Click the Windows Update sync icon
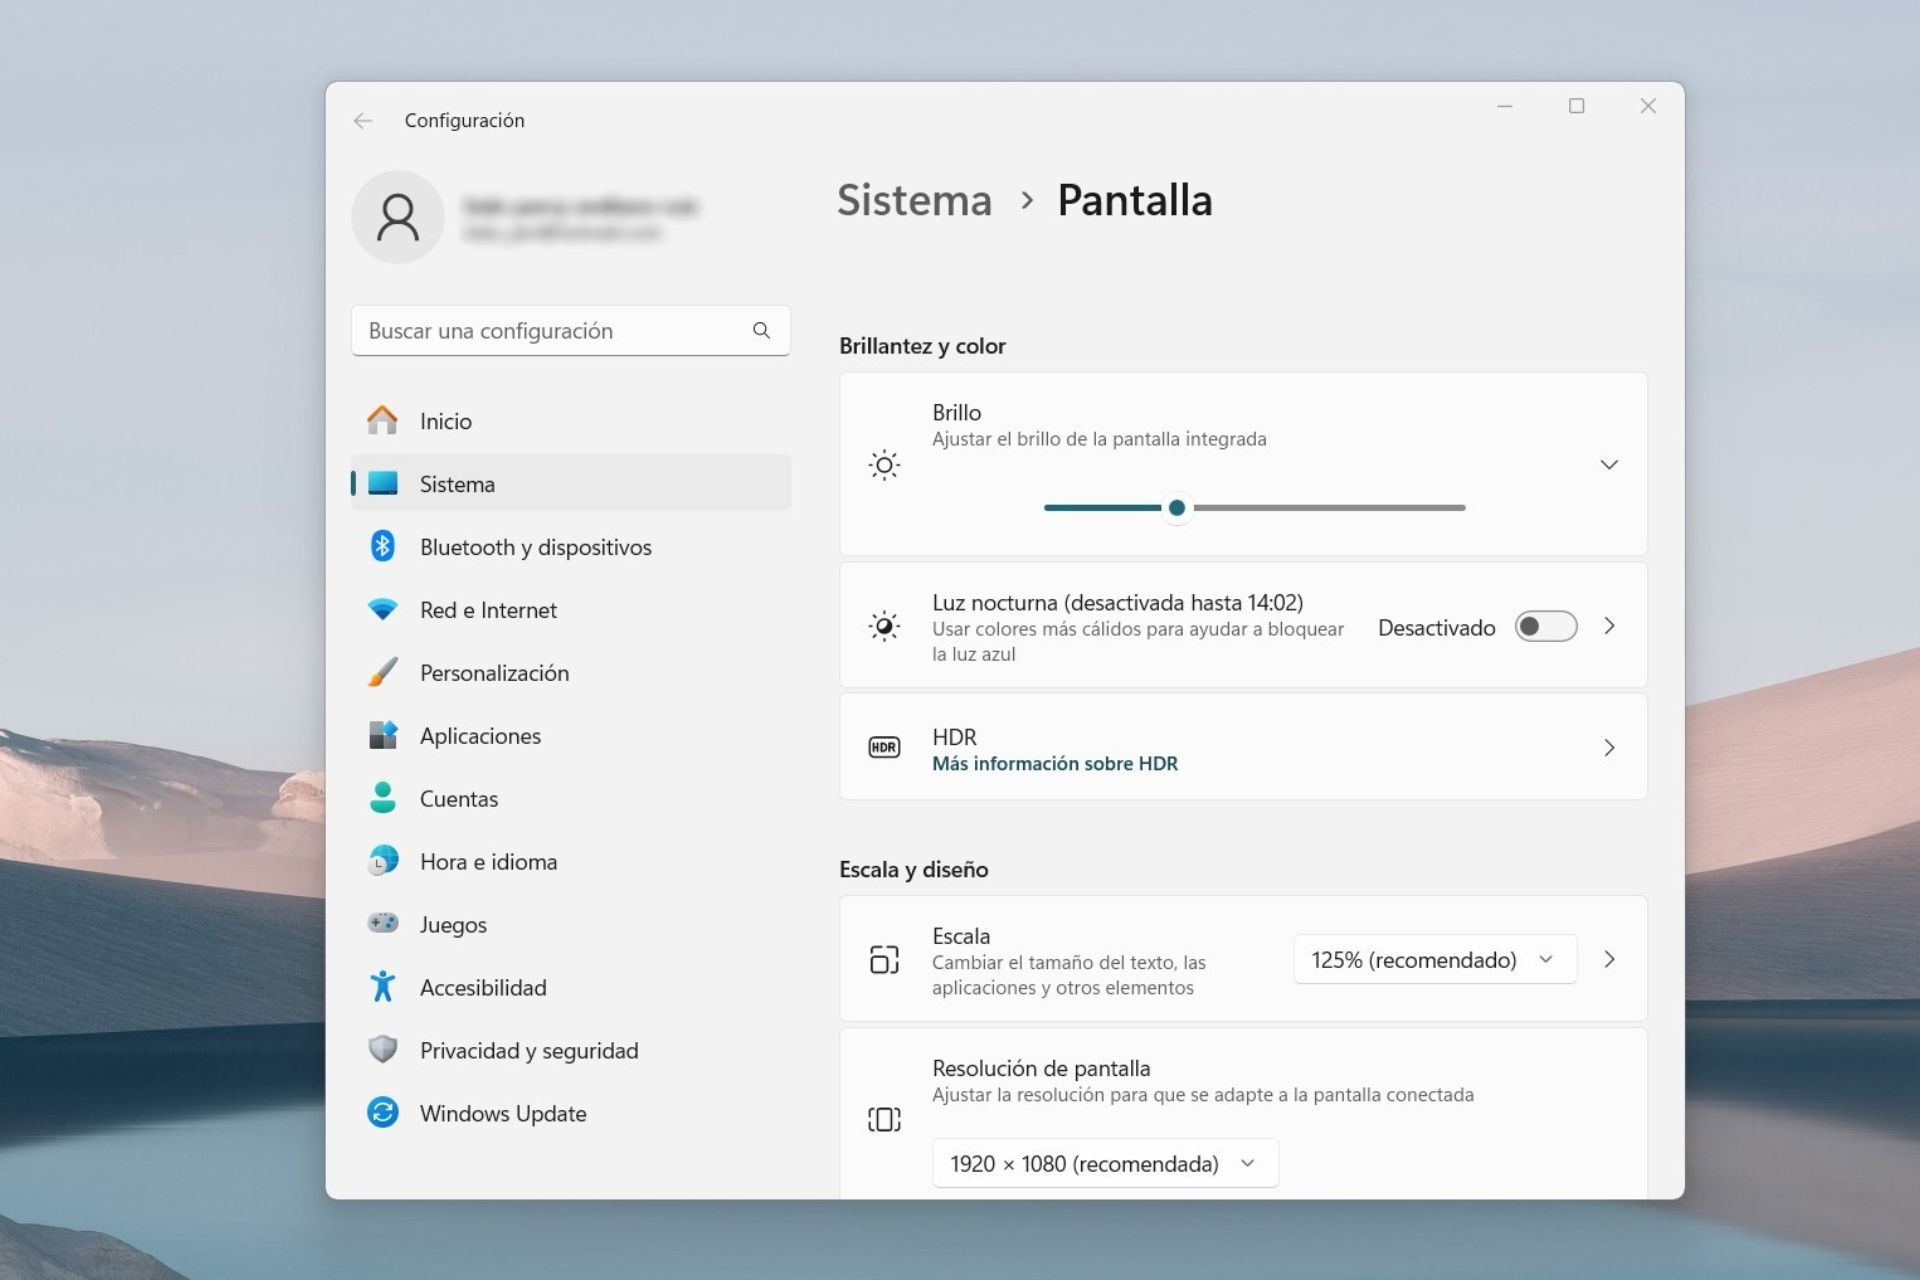Viewport: 1920px width, 1280px height. 382,1112
